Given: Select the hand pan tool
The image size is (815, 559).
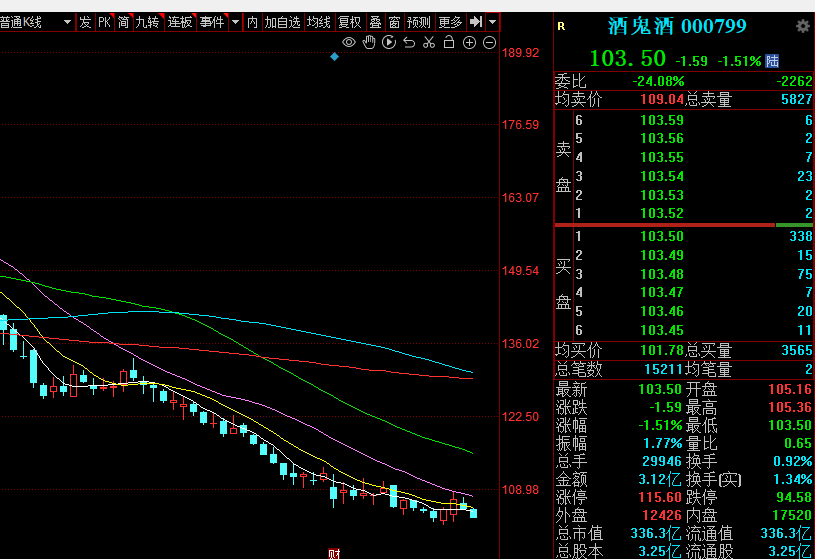Looking at the screenshot, I should (x=369, y=42).
